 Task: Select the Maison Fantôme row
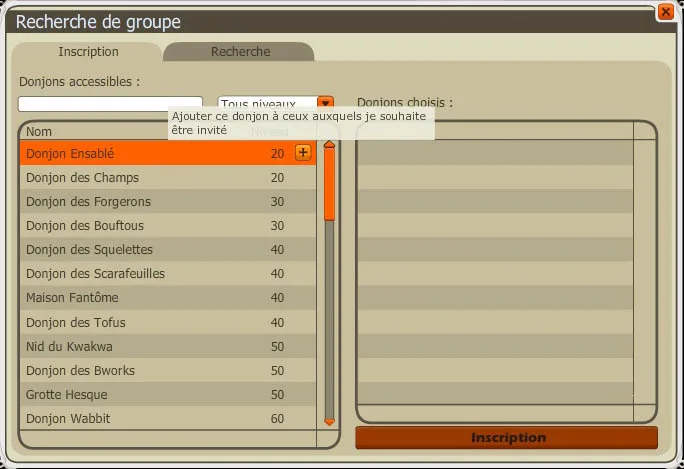[168, 298]
